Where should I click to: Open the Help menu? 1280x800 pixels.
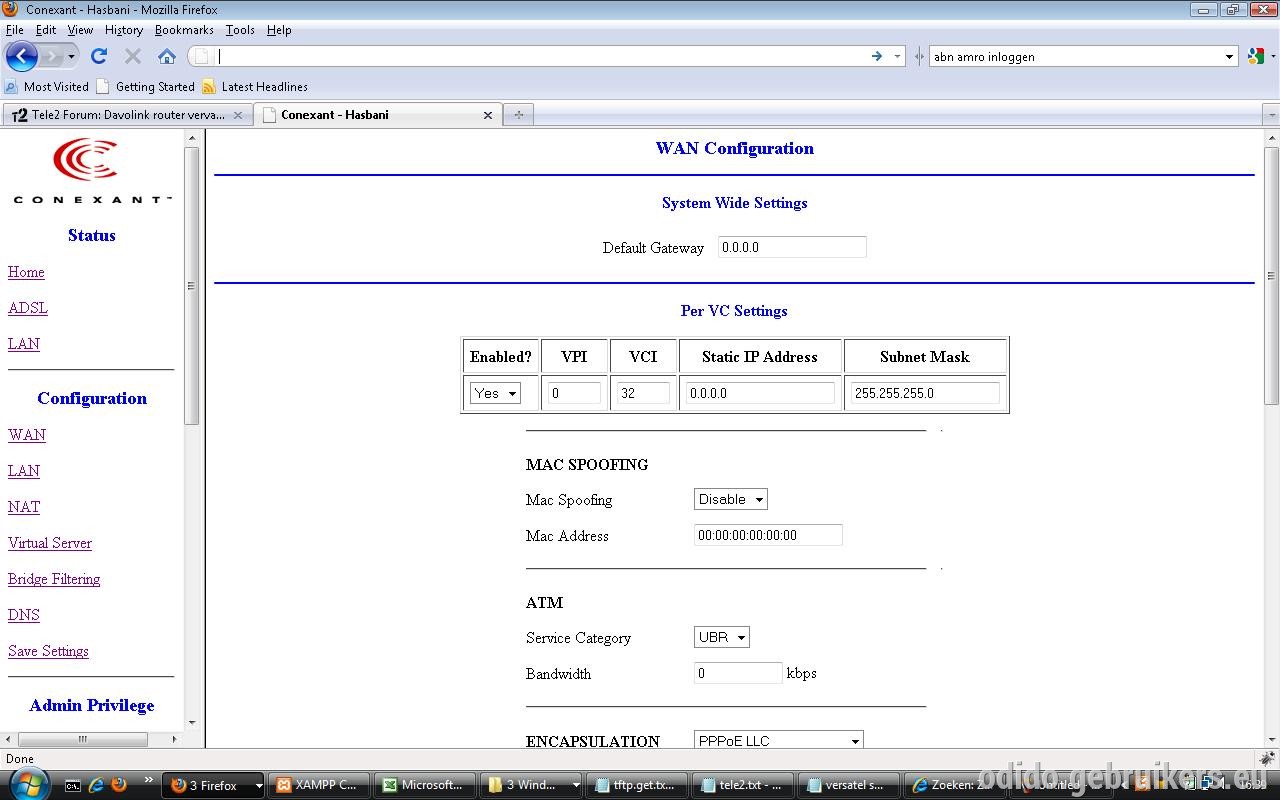279,30
